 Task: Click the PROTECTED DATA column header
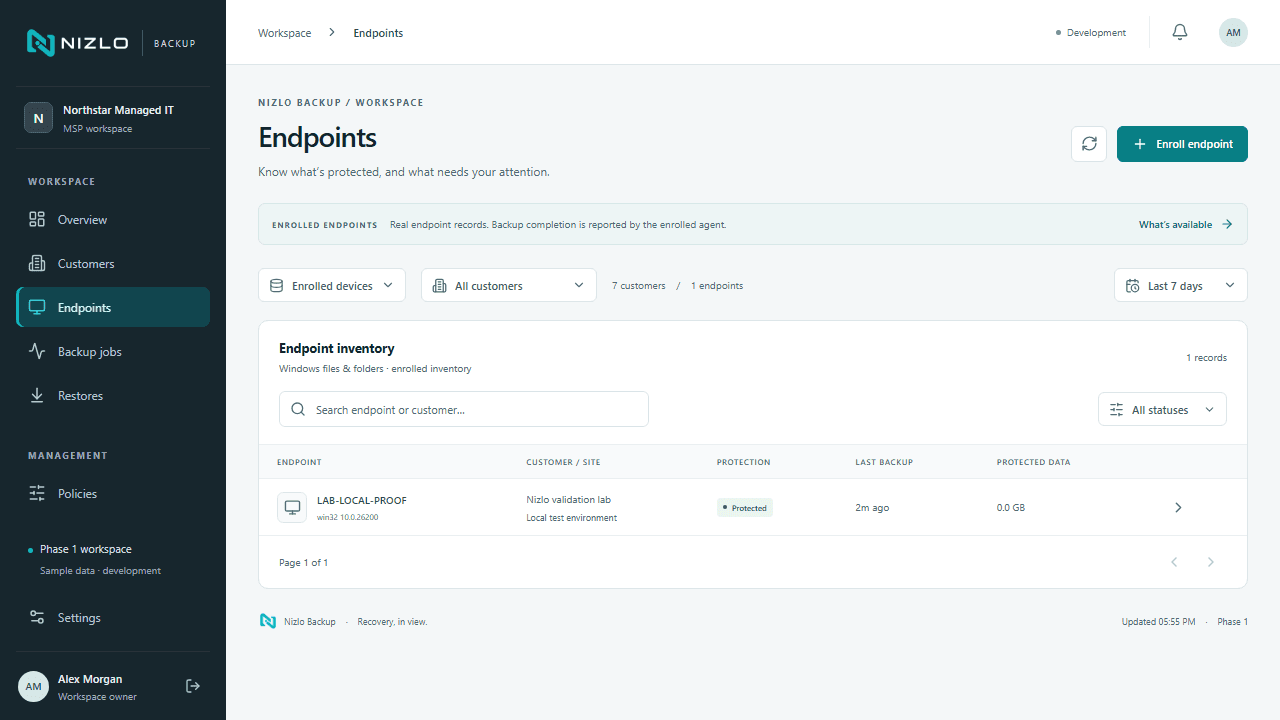click(1033, 462)
